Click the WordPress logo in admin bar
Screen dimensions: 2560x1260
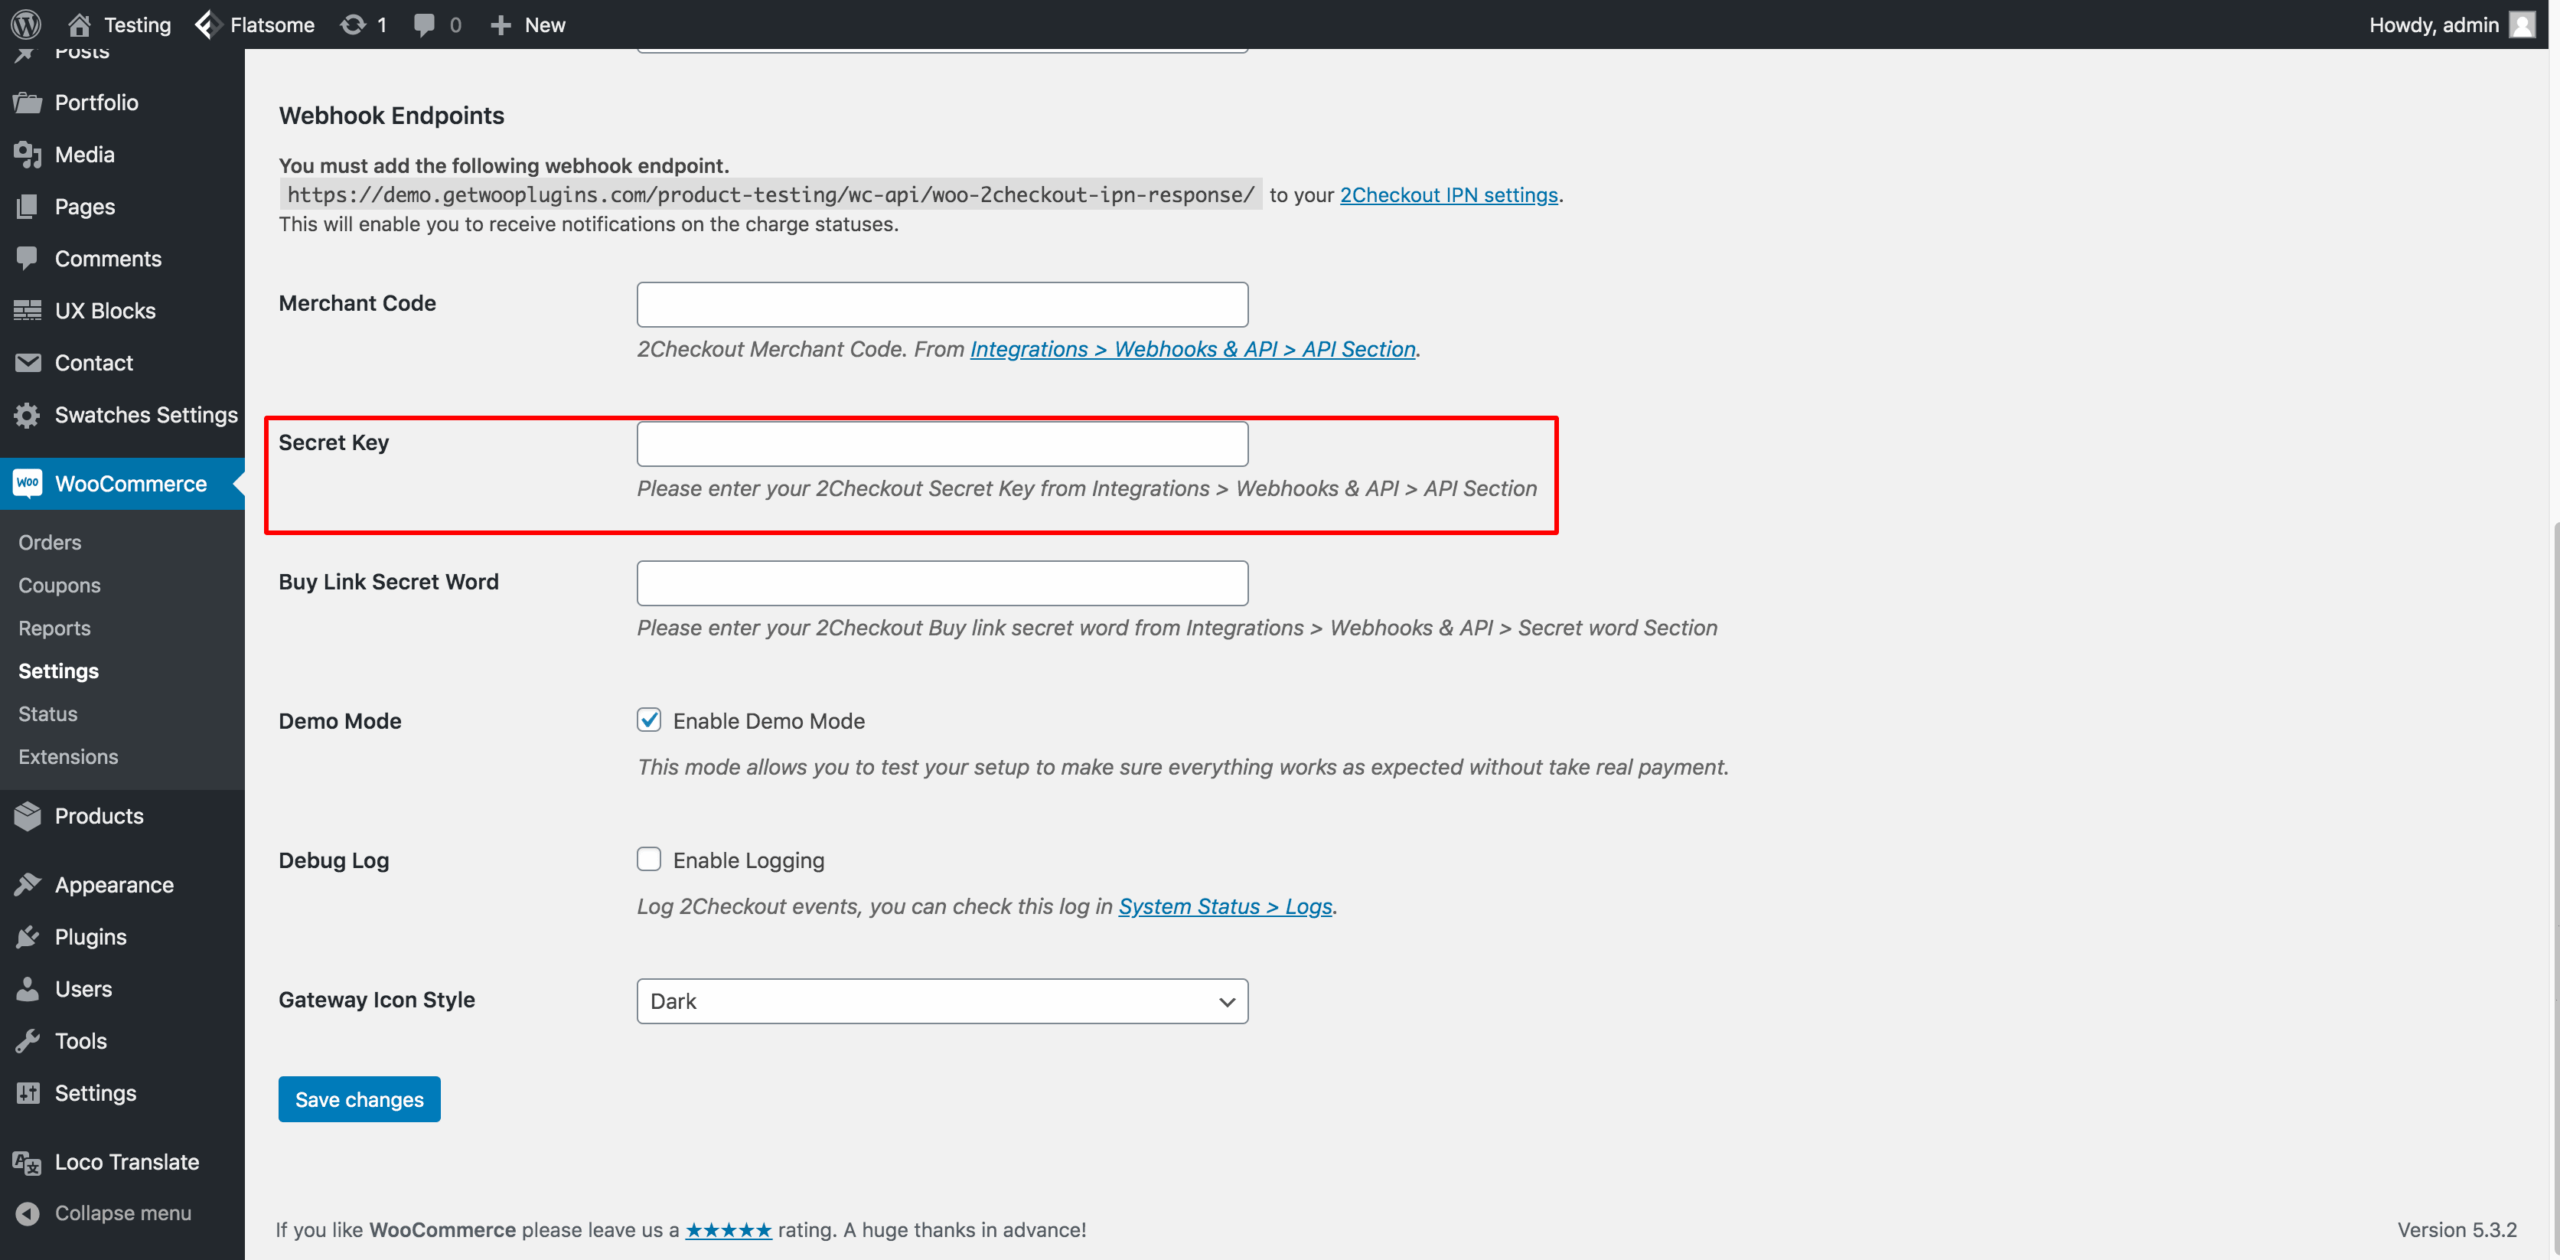point(25,24)
